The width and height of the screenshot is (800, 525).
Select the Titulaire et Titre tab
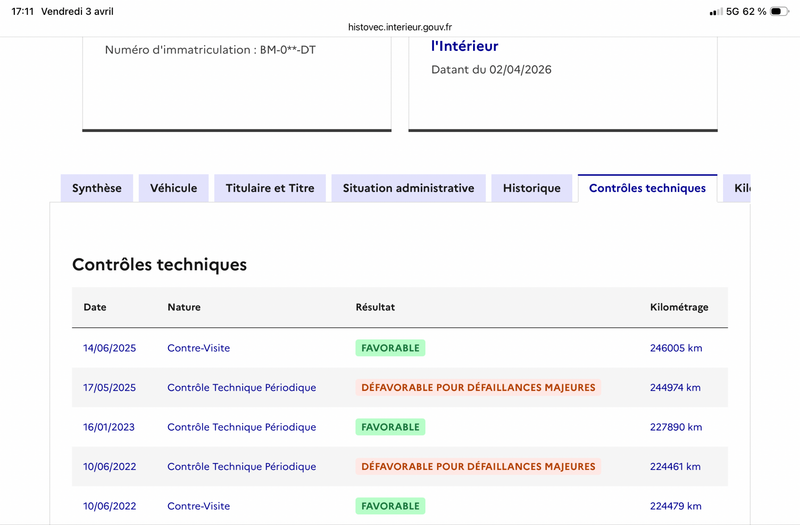coord(270,188)
